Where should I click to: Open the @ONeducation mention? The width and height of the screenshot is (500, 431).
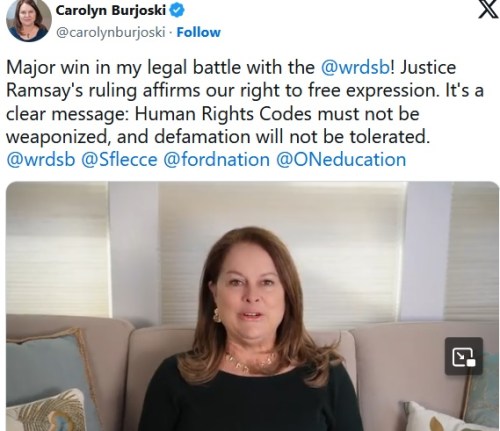[x=341, y=159]
